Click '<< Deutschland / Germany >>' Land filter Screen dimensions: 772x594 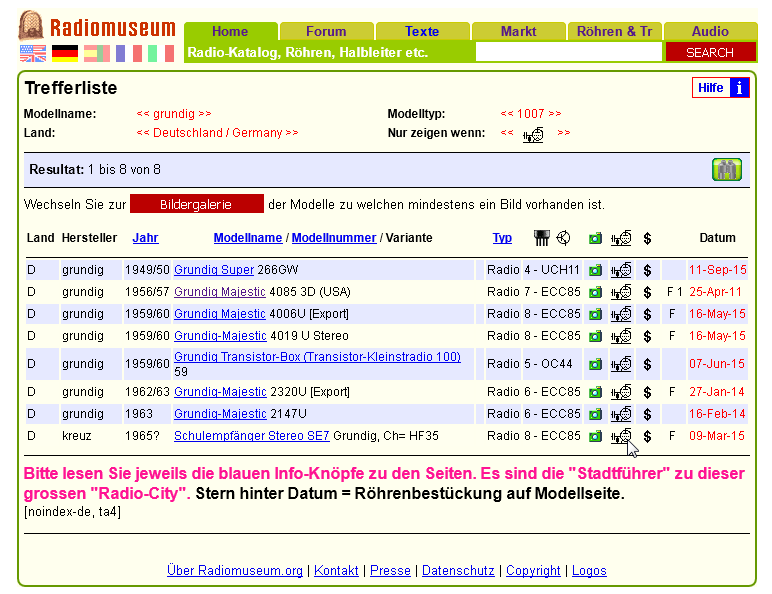pyautogui.click(x=217, y=133)
